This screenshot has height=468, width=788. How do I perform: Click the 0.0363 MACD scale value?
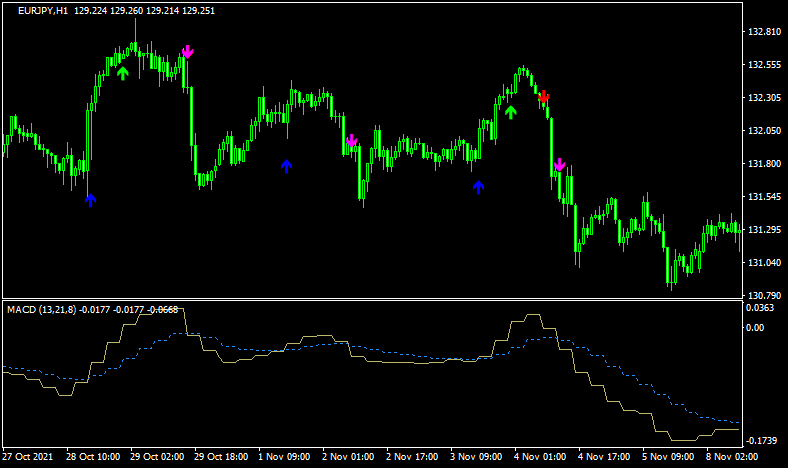pyautogui.click(x=760, y=308)
